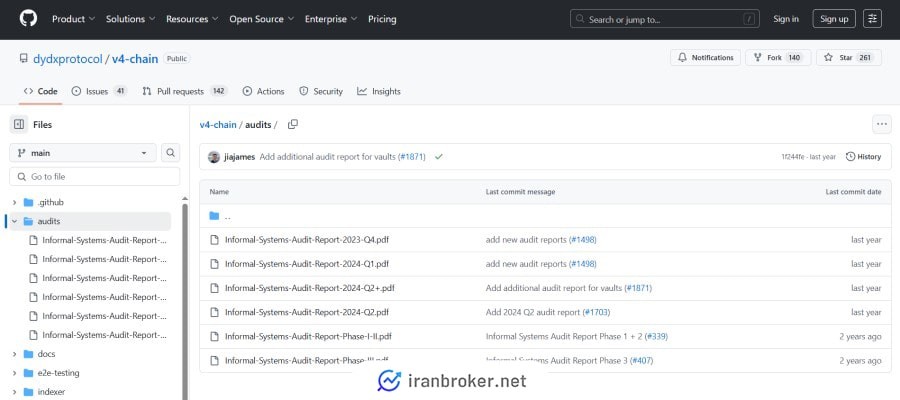Screen dimensions: 900x400
Task: Expand the Resources menu
Action: pos(192,19)
